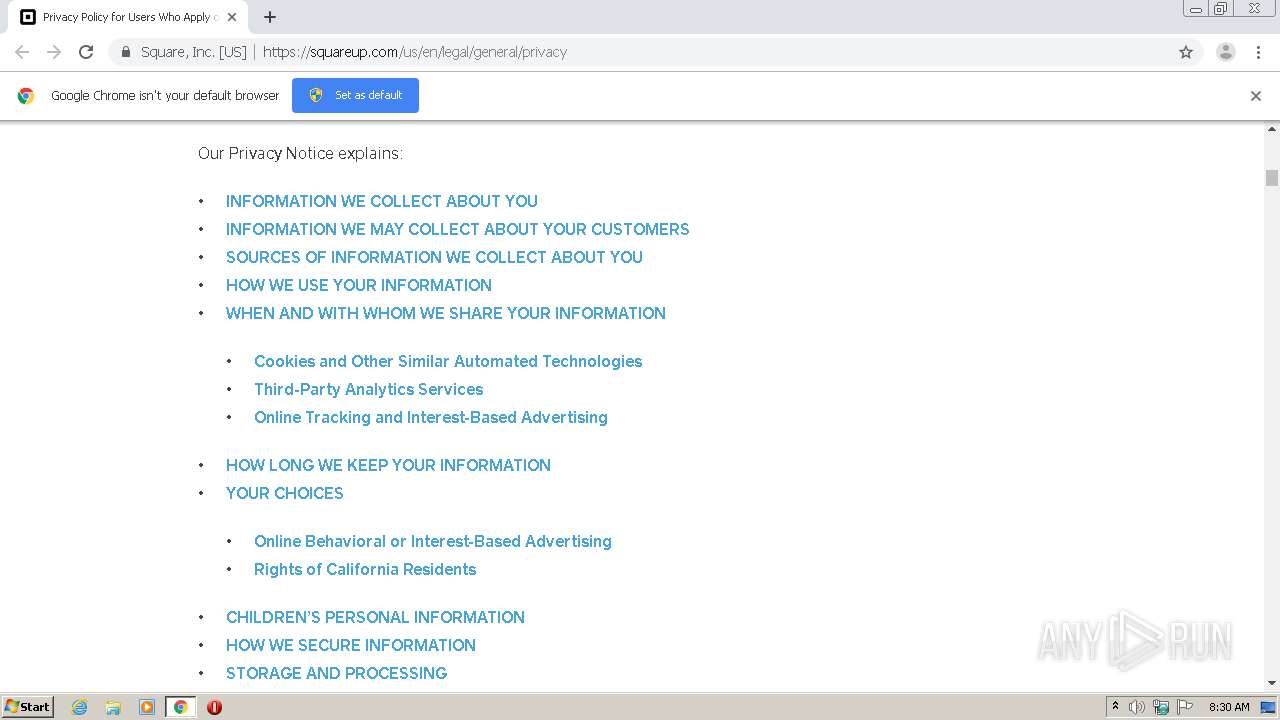This screenshot has height=720, width=1280.
Task: Click the system clock showing 8:30 AM
Action: 1229,707
